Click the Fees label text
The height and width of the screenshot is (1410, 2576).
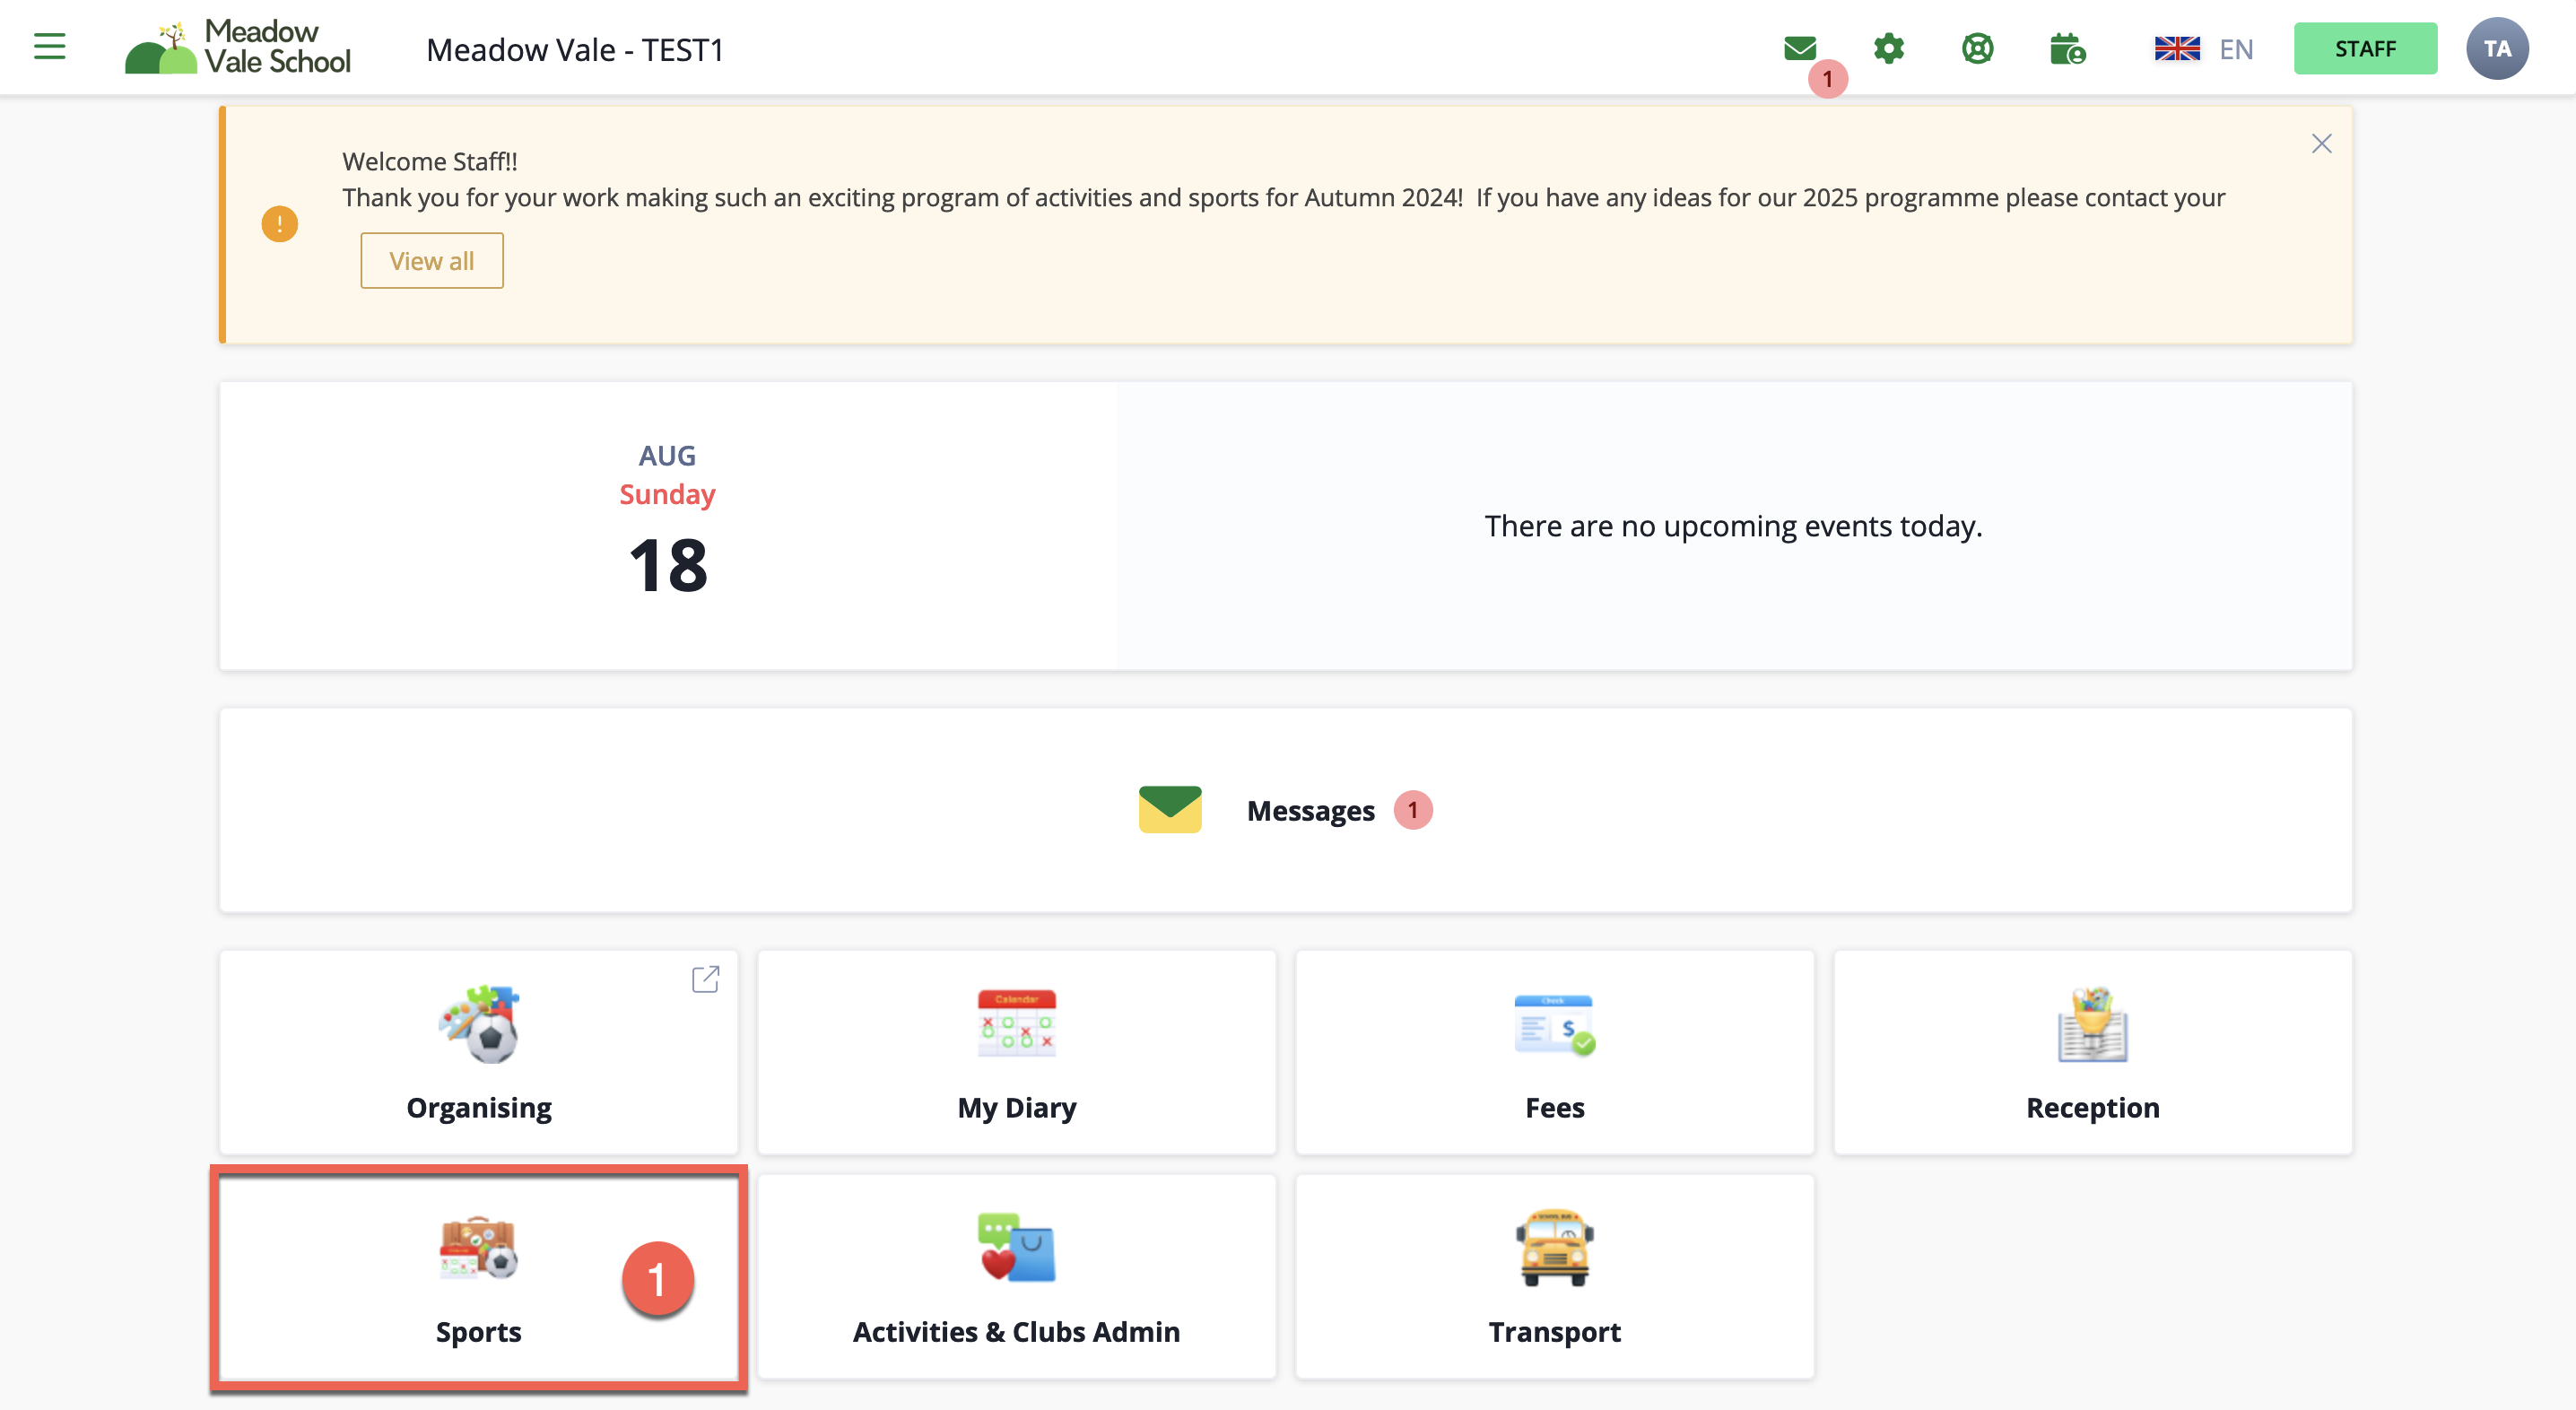tap(1555, 1108)
